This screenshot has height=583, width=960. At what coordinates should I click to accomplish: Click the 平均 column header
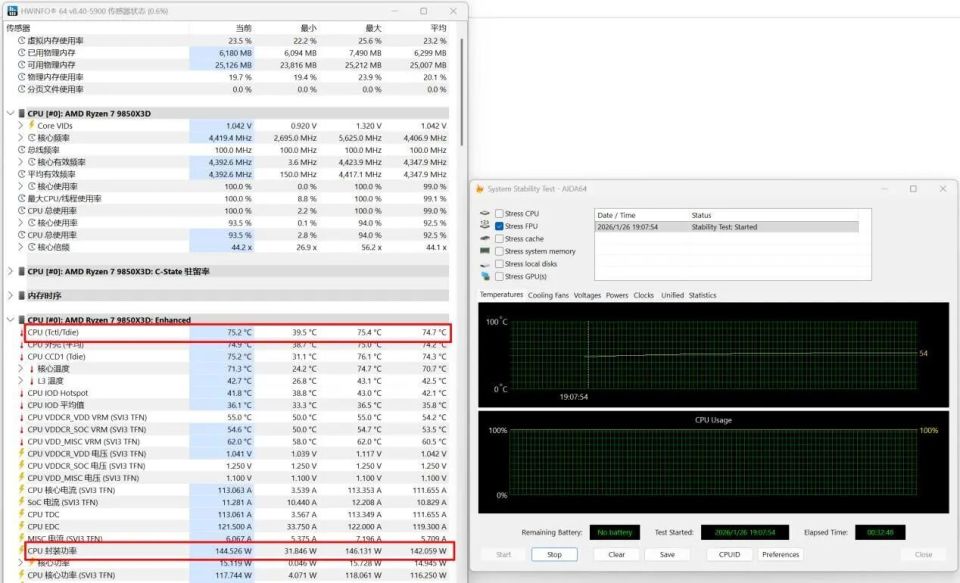coord(438,28)
